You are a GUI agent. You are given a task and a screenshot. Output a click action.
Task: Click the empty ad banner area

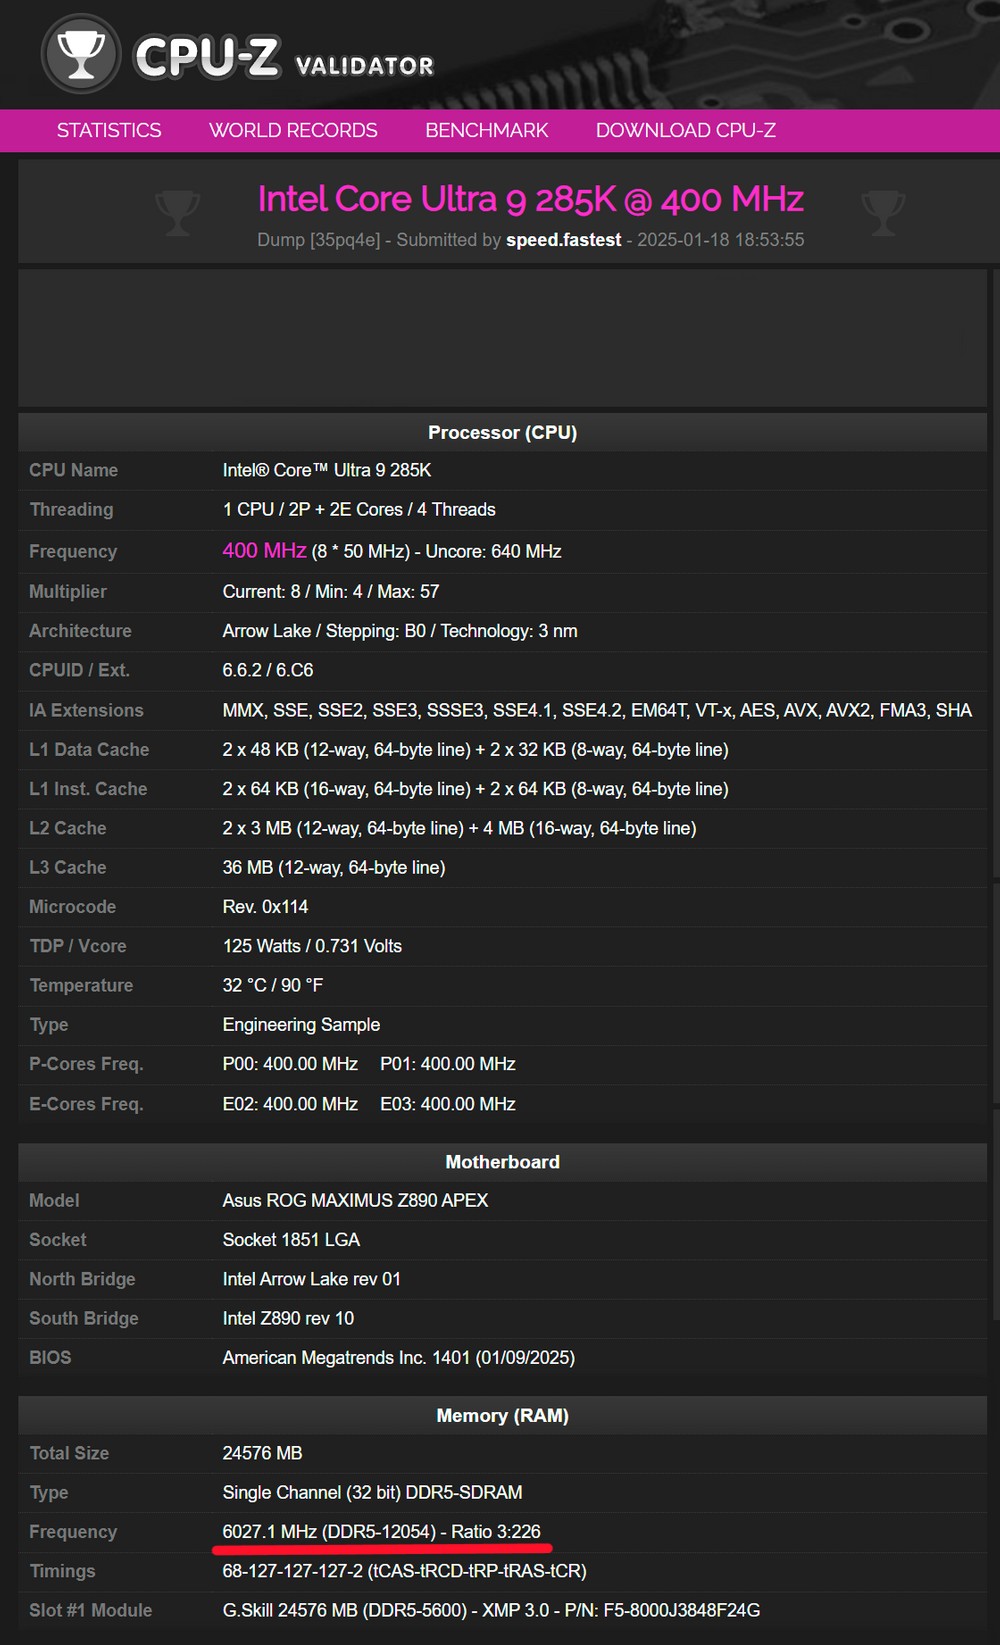[503, 336]
